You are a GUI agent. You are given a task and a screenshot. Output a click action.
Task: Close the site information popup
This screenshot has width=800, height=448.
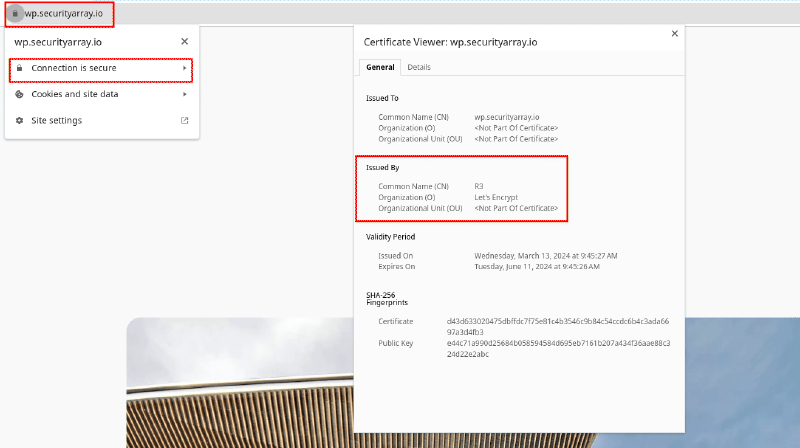184,42
